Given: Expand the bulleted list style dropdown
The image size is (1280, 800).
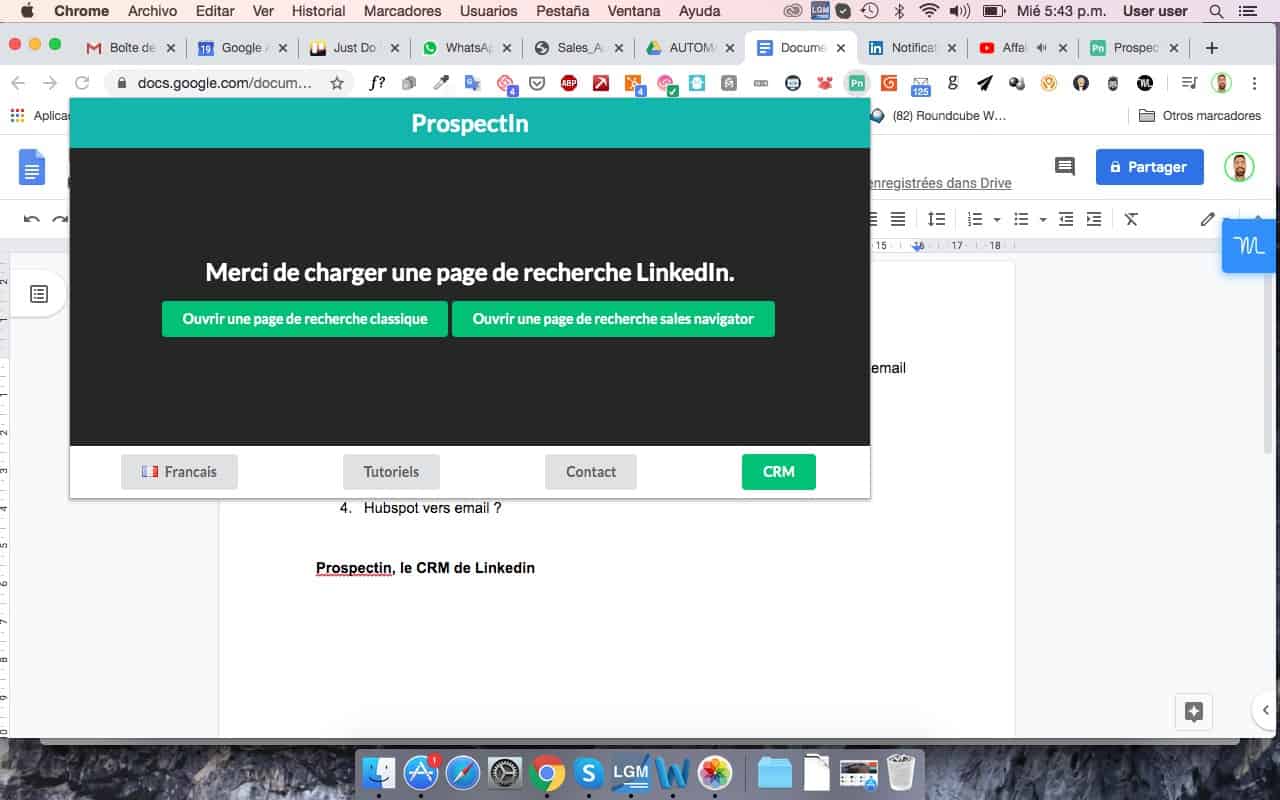Looking at the screenshot, I should [x=1043, y=219].
